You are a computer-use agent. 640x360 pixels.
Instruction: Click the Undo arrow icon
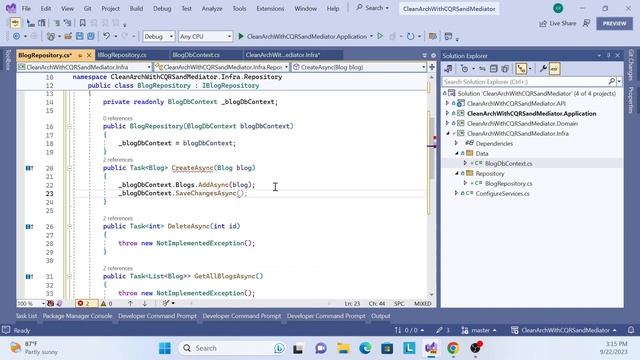click(106, 36)
